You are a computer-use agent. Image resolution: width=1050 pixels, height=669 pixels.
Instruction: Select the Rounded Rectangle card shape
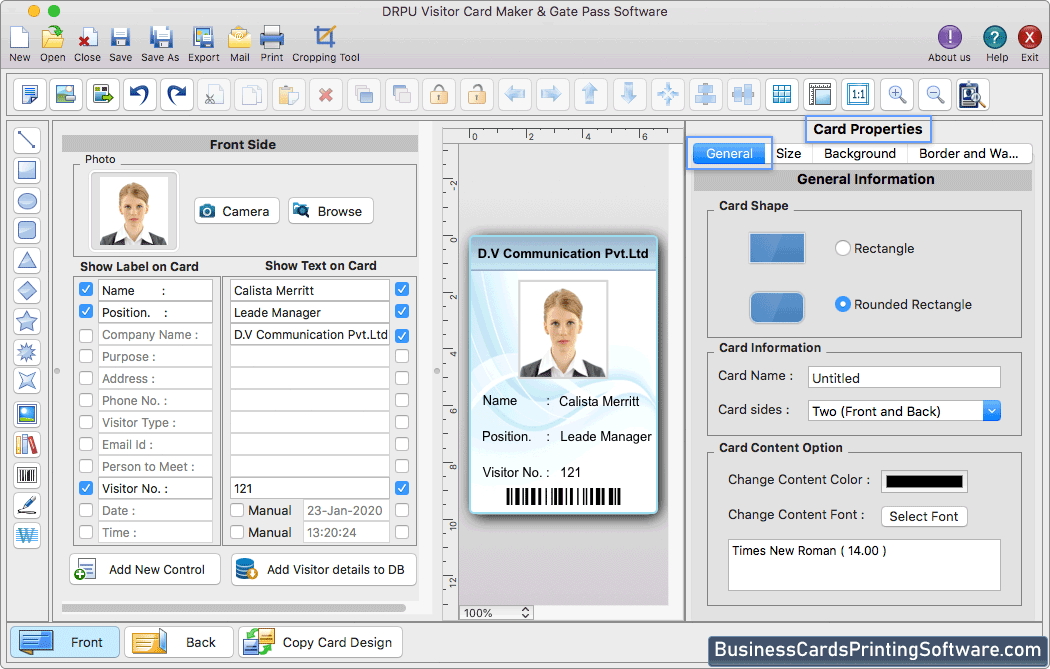point(842,304)
